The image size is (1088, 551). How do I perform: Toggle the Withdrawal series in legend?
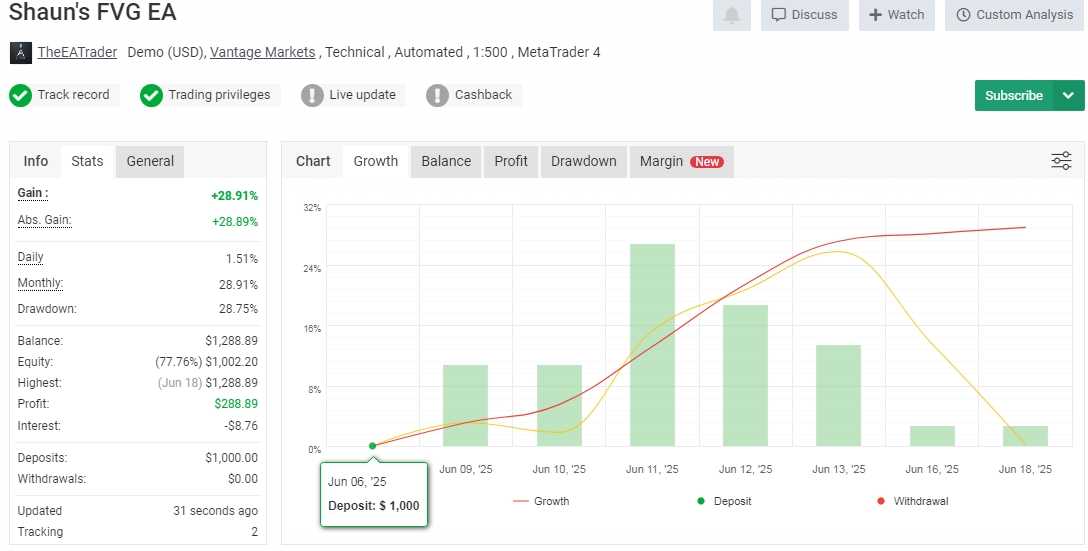[912, 501]
